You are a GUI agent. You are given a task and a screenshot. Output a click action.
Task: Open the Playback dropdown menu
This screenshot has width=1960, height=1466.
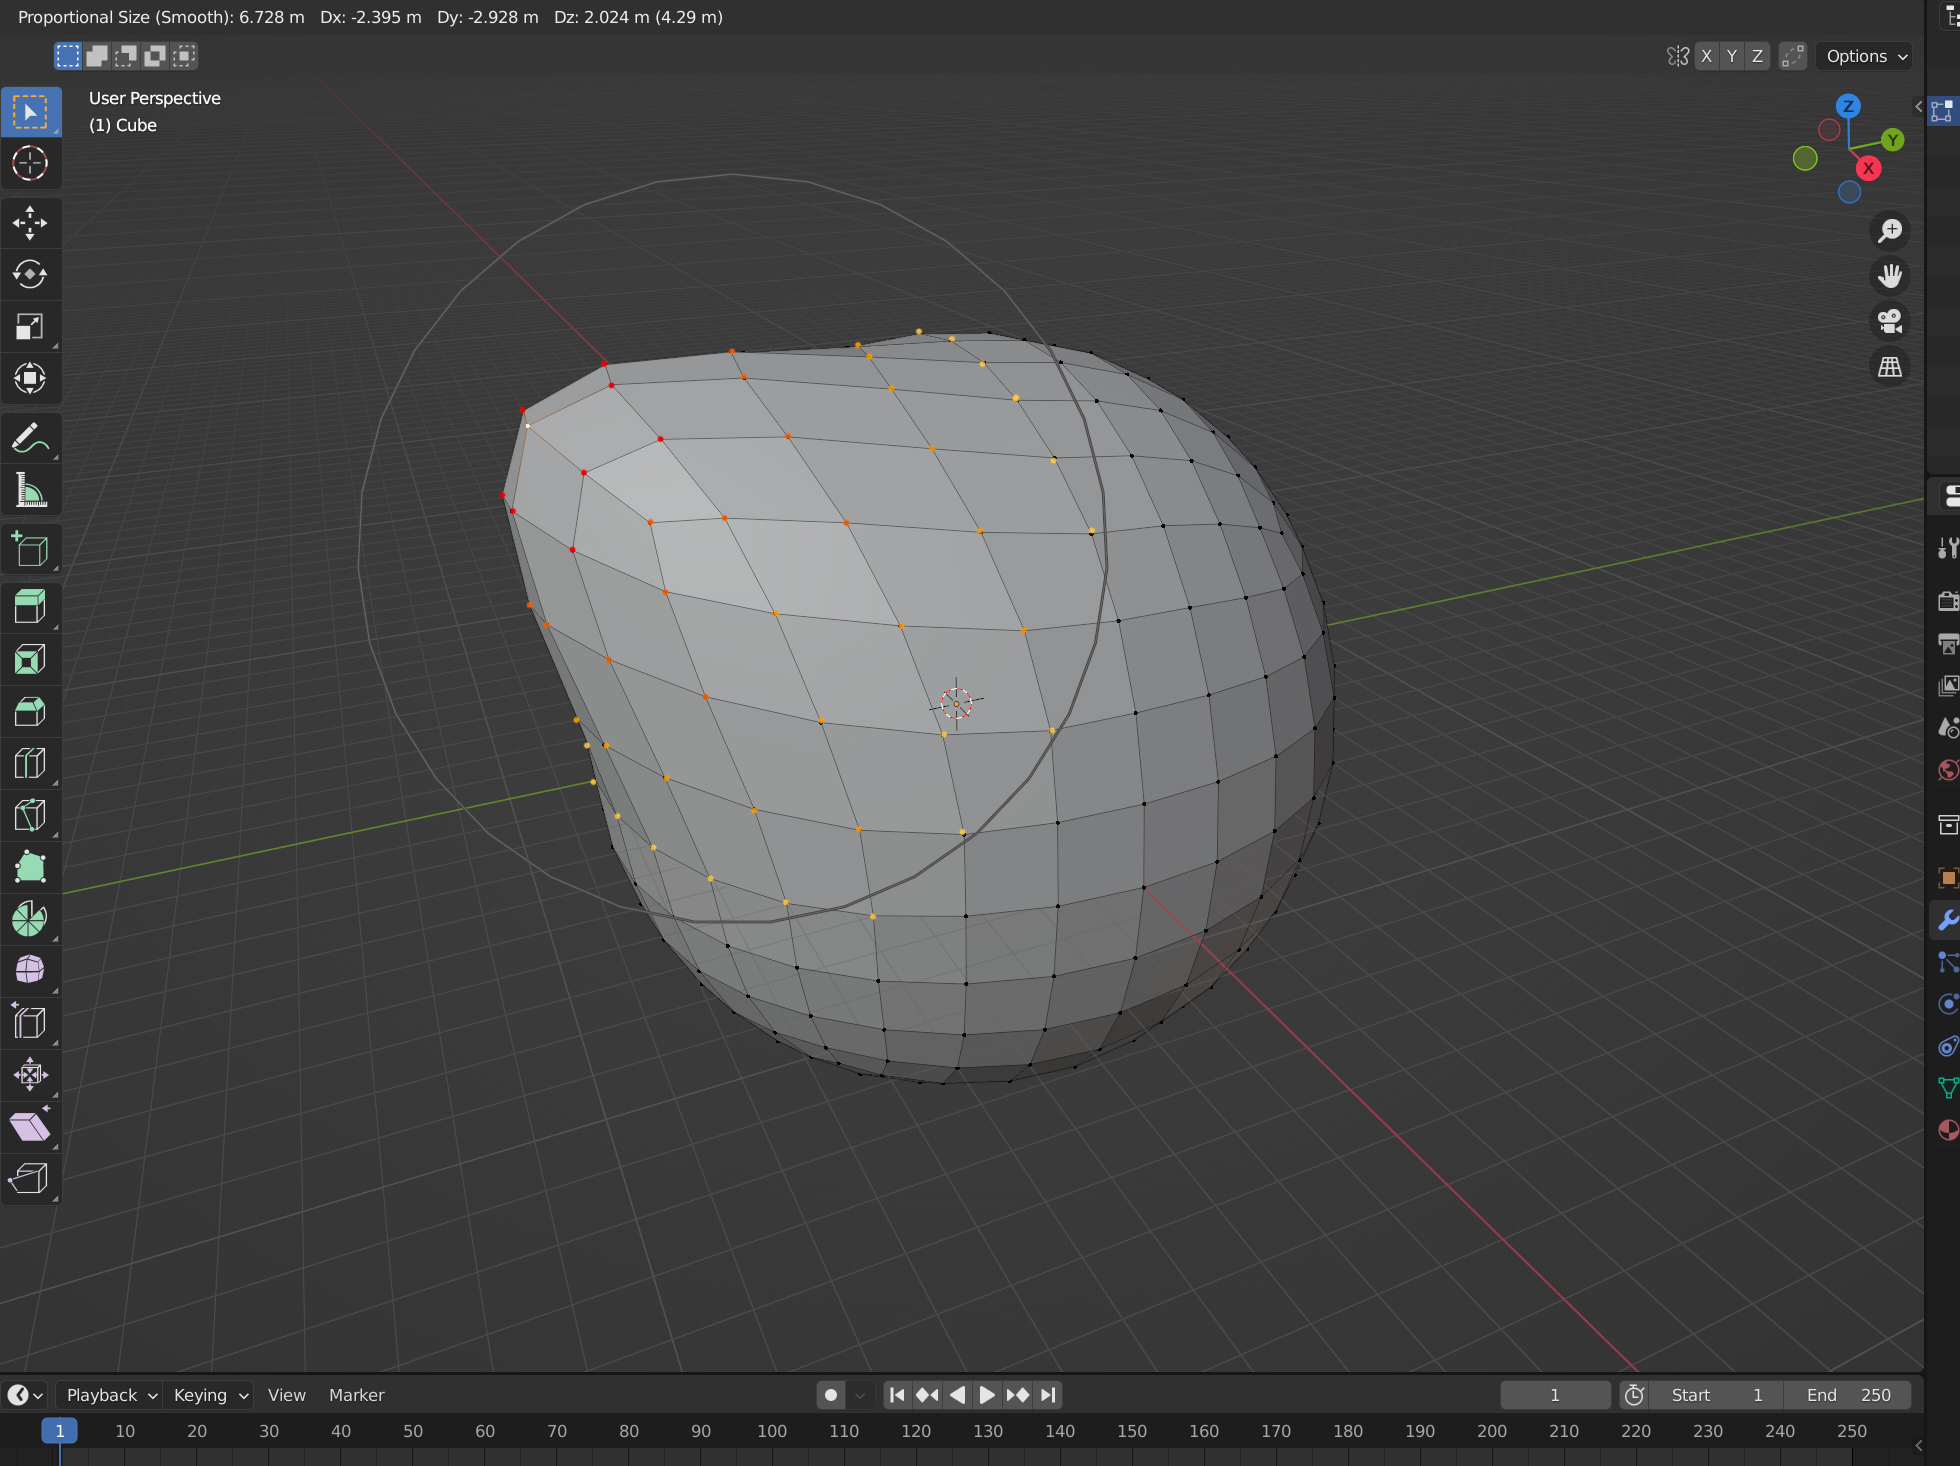point(110,1395)
